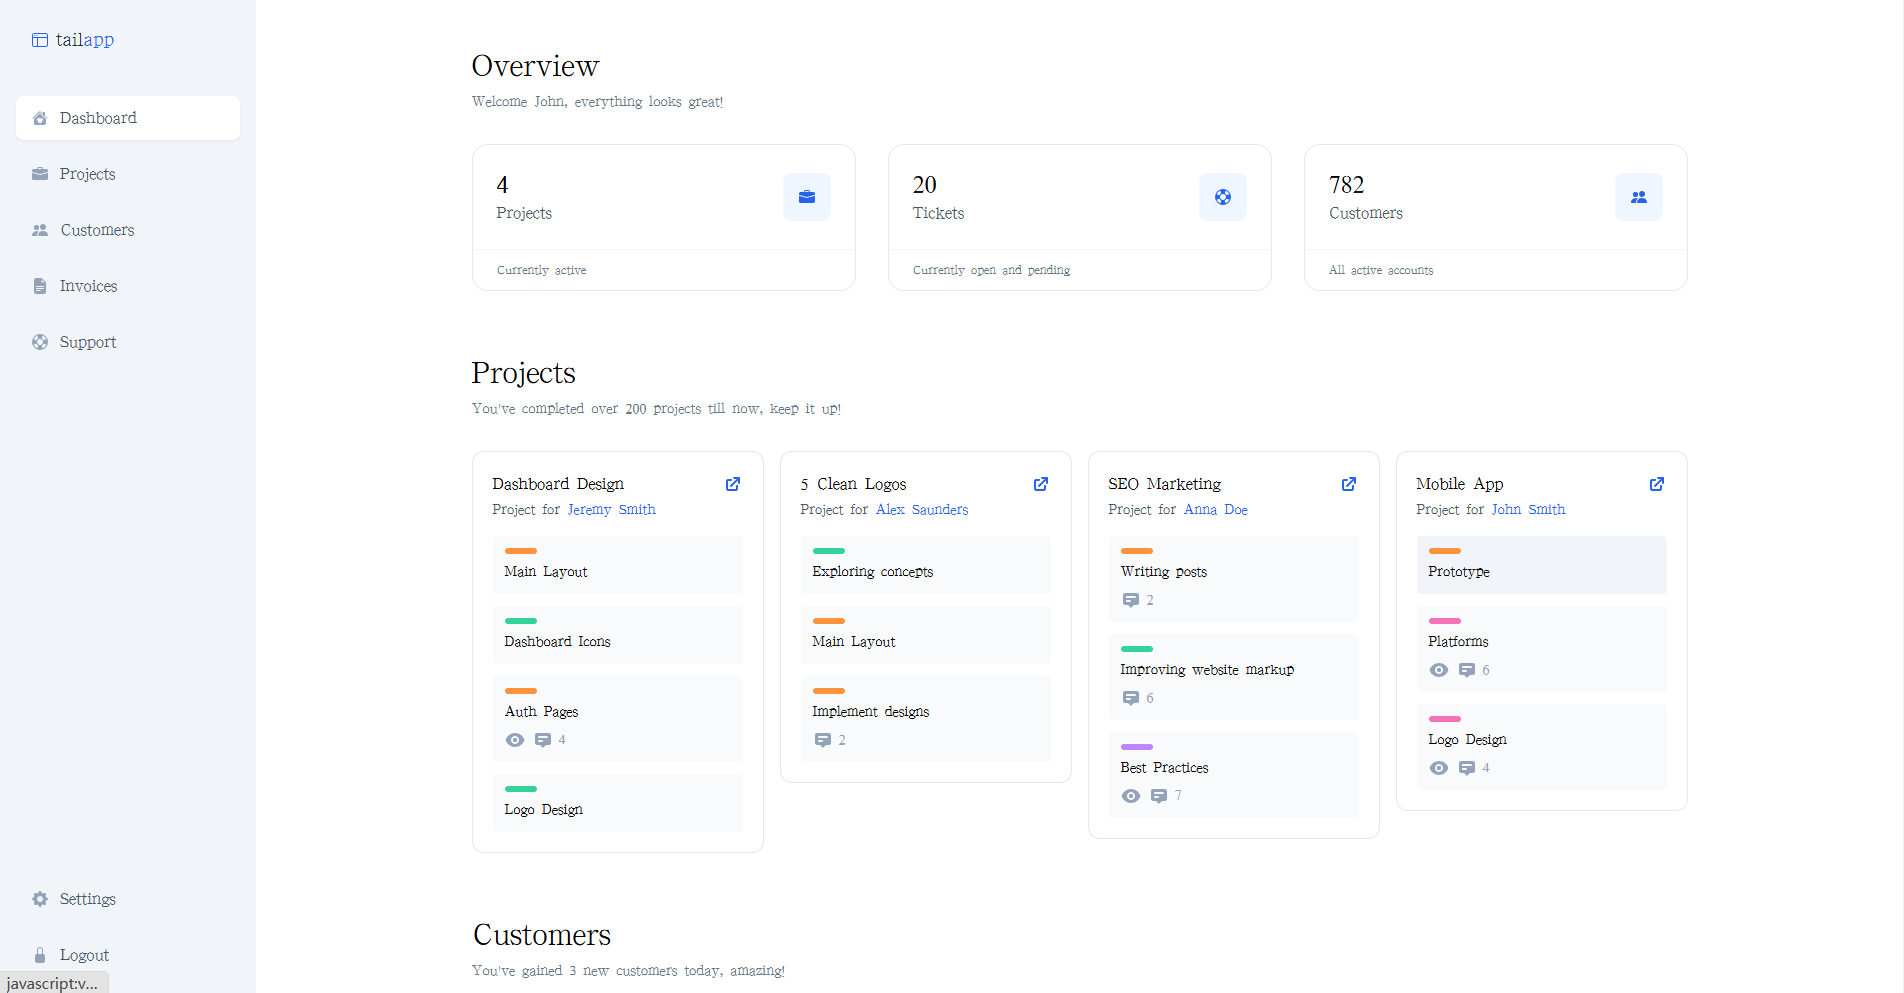1904x993 pixels.
Task: Open Exploring concepts task card
Action: coord(926,565)
